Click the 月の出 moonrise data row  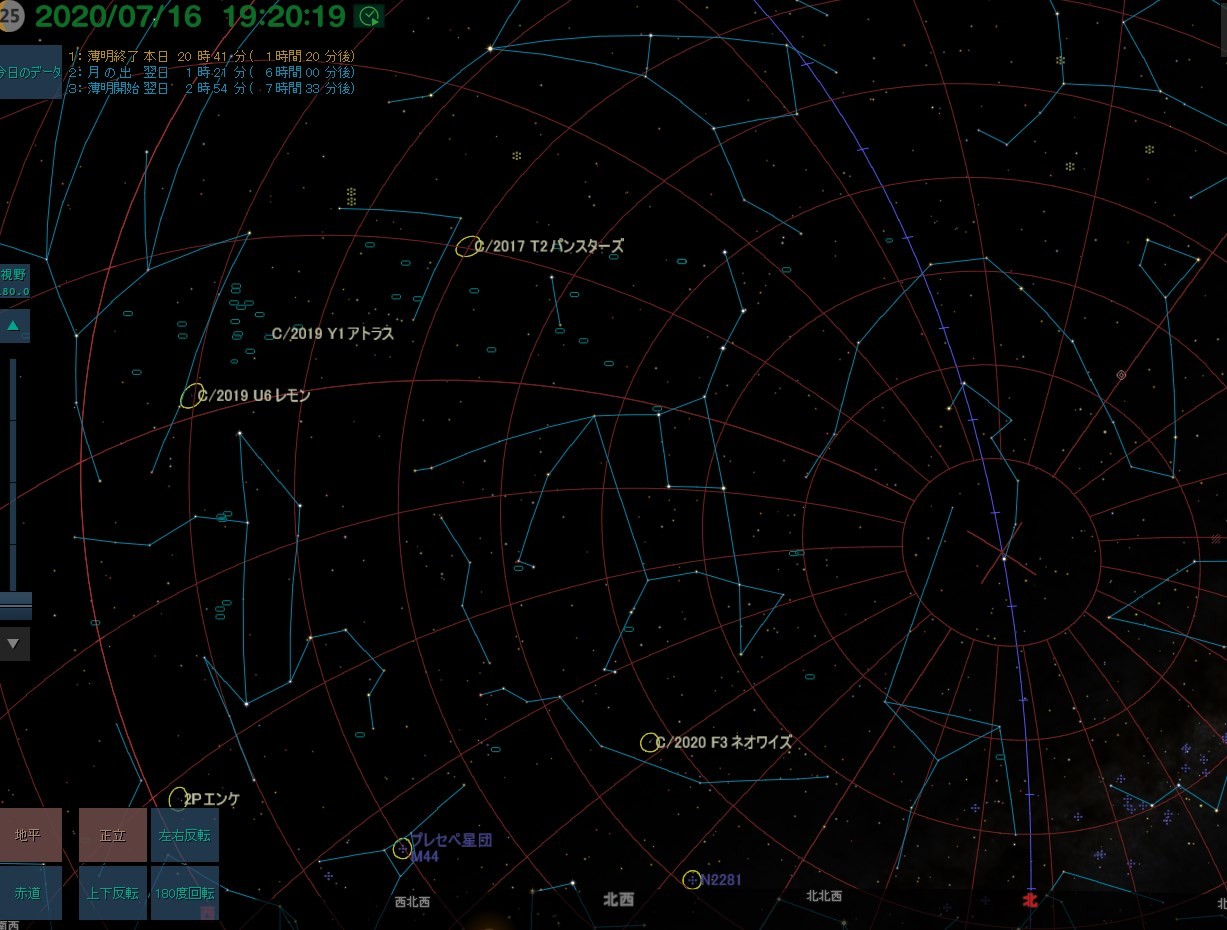point(211,72)
